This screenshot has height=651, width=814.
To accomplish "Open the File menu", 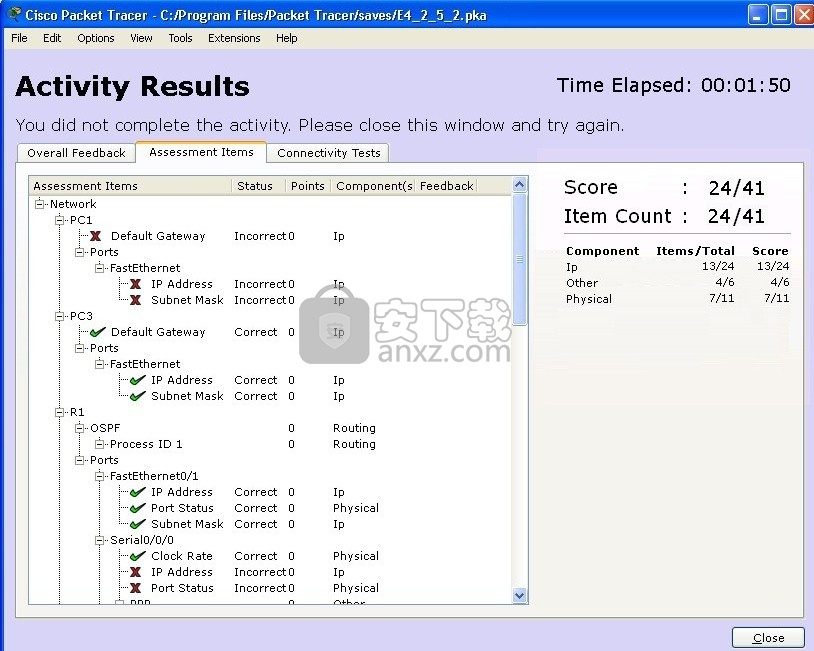I will [19, 38].
